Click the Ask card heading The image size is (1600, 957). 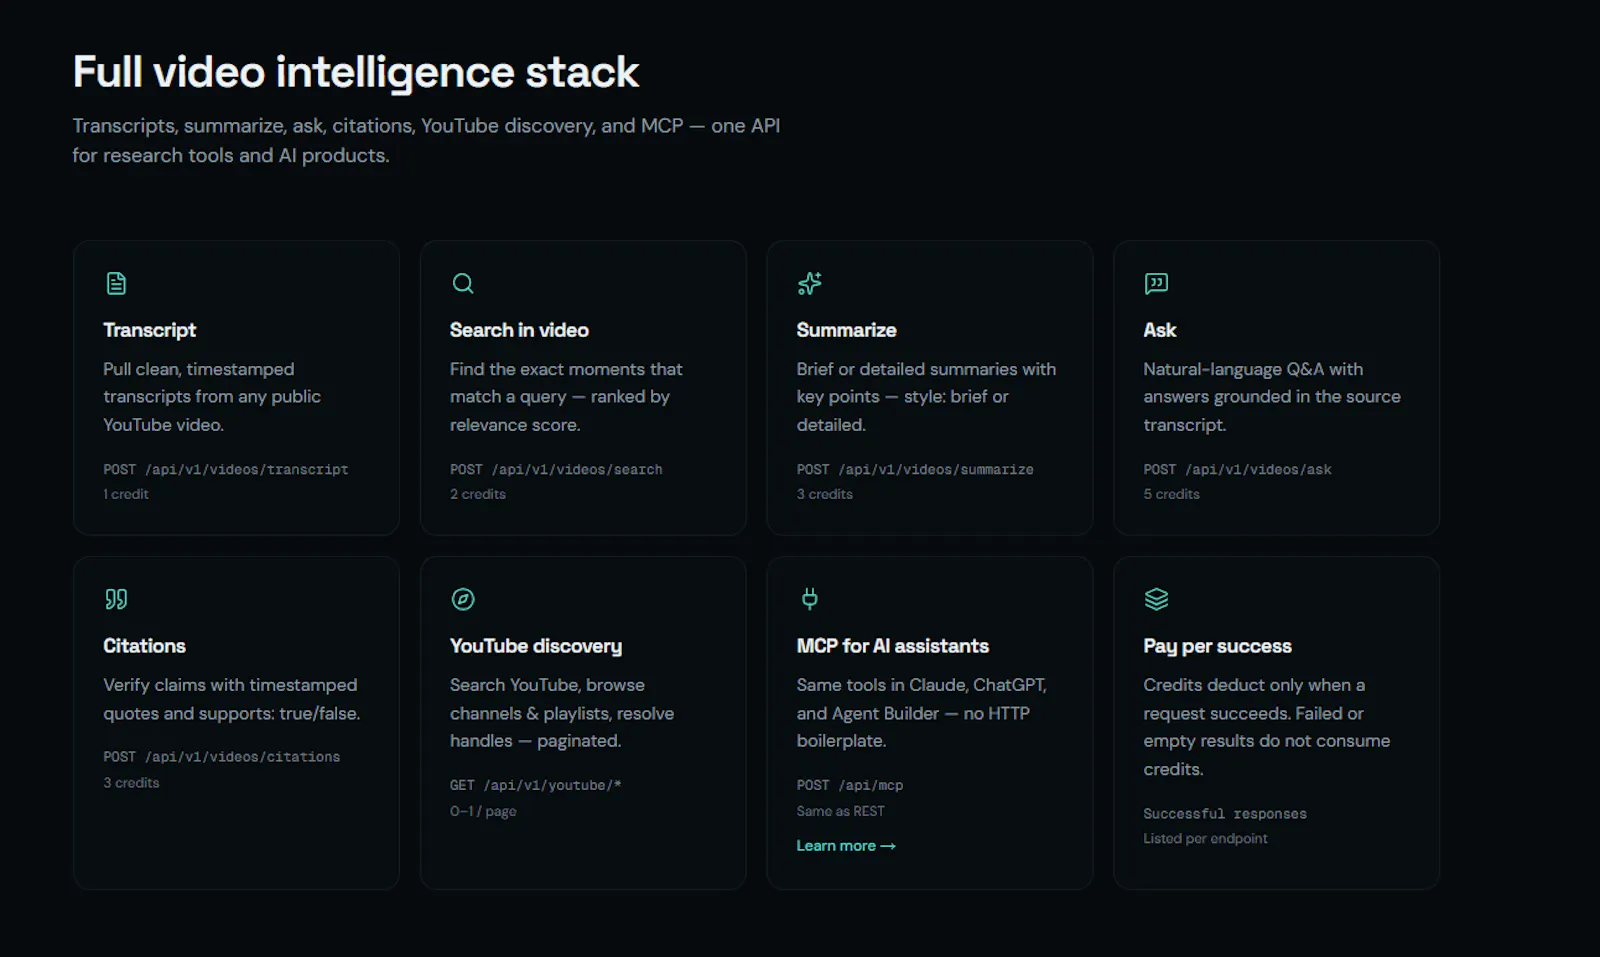pos(1160,330)
